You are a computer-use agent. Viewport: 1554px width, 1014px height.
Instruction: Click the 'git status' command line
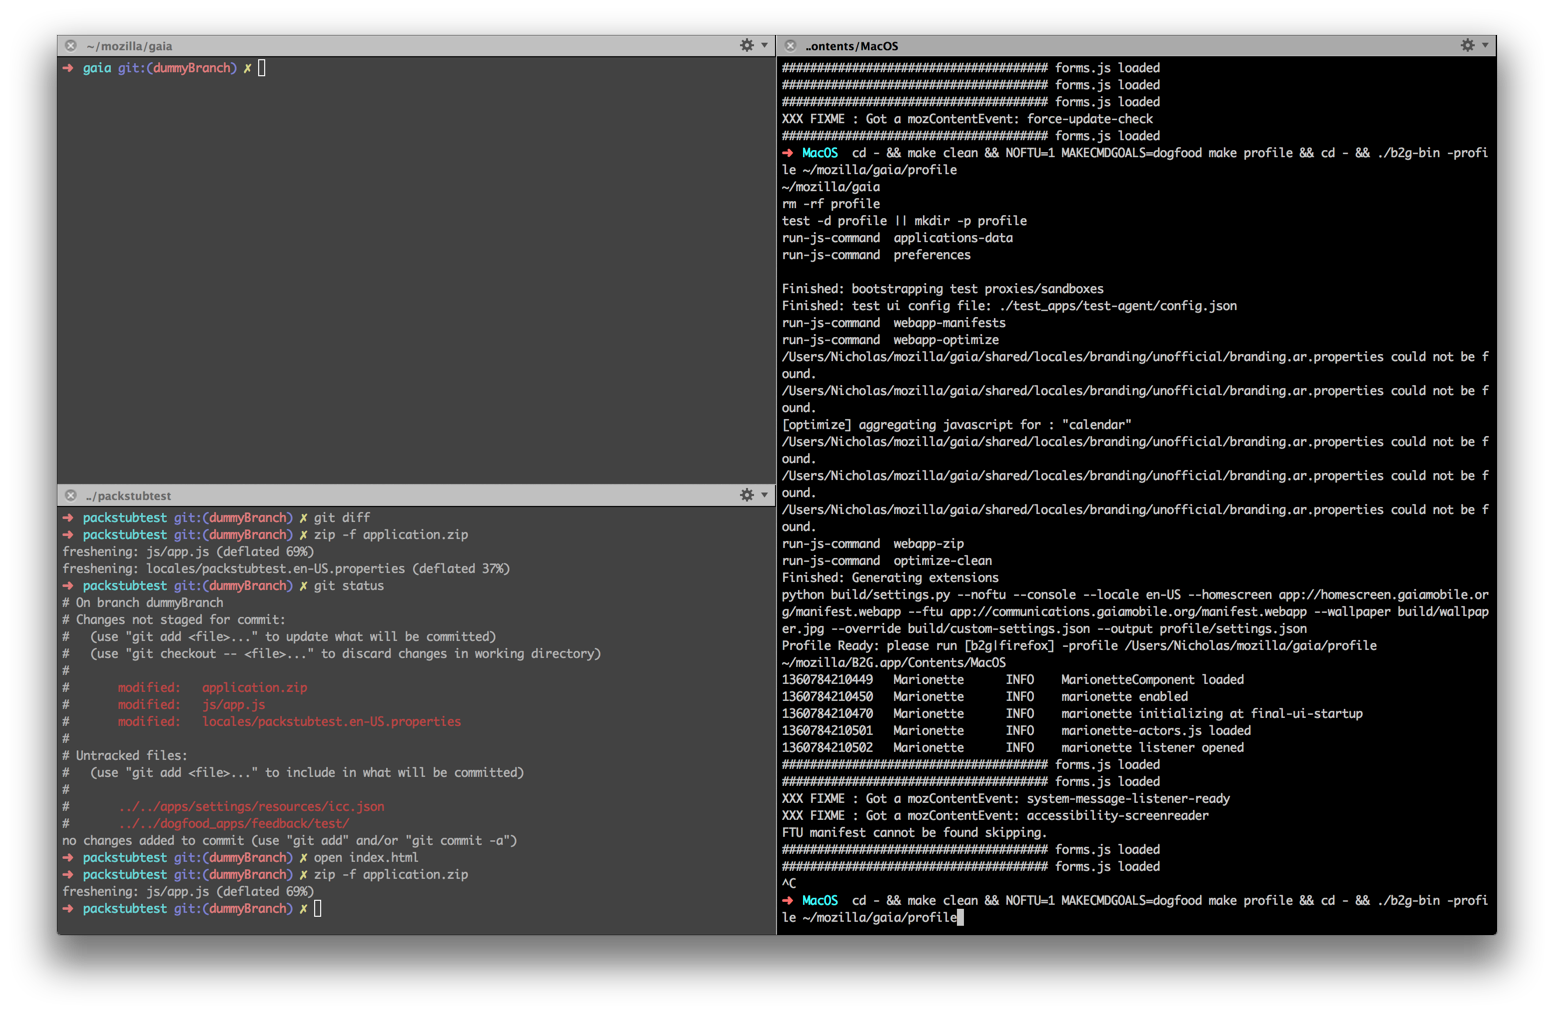click(223, 586)
